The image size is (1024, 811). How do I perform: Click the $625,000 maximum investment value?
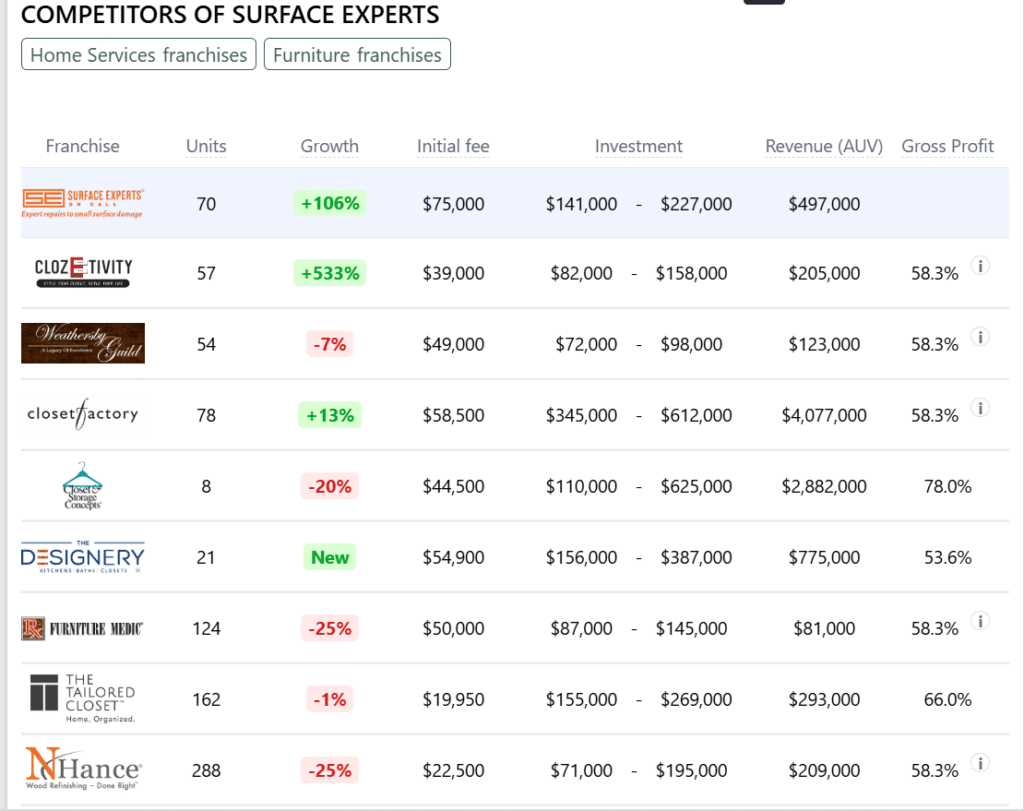(x=696, y=486)
